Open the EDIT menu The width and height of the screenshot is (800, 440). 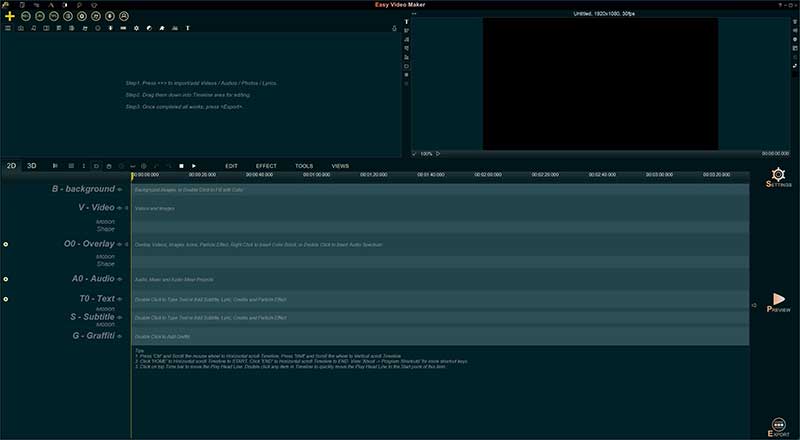tap(232, 166)
